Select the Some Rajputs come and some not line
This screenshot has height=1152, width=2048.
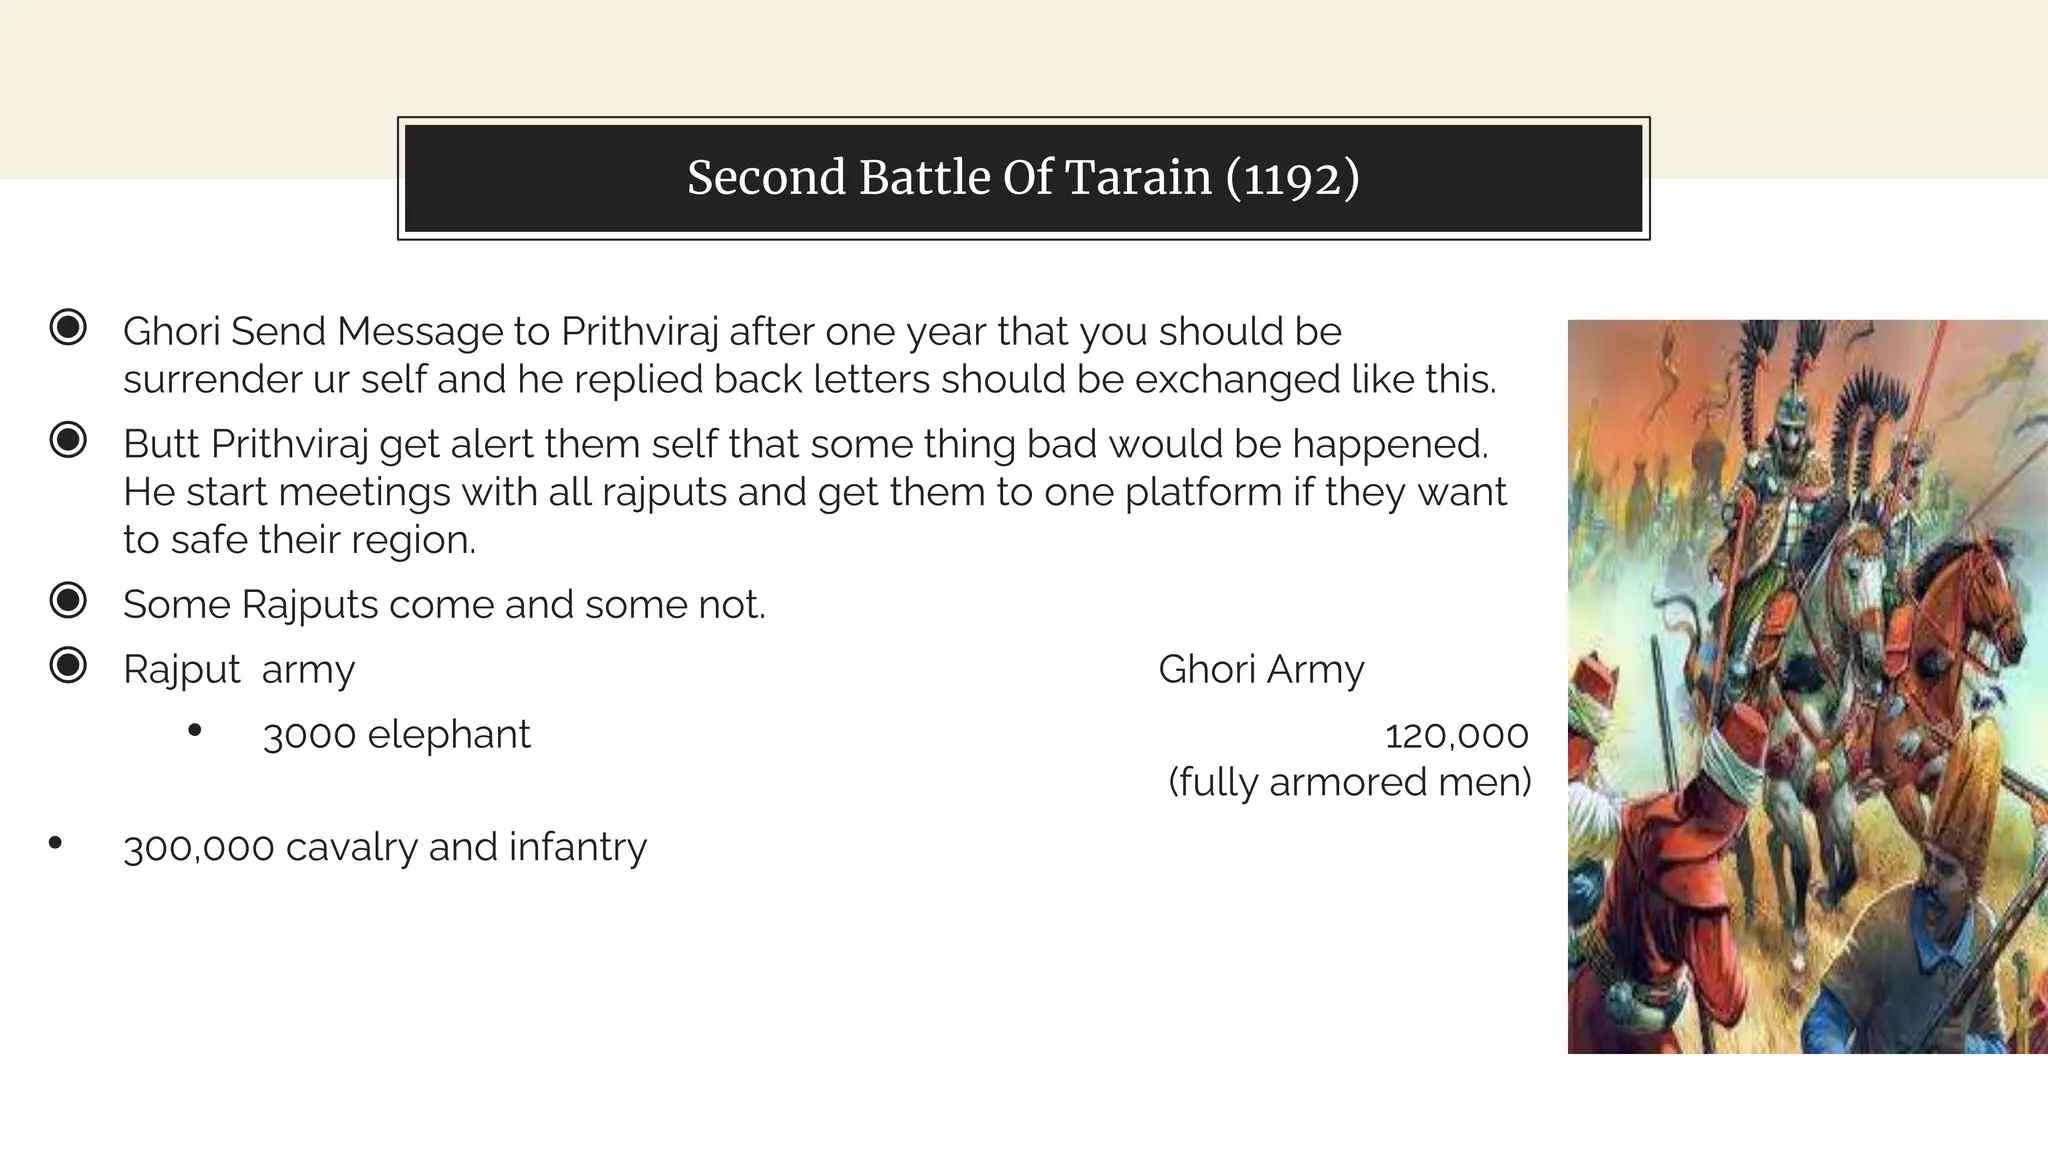point(444,605)
